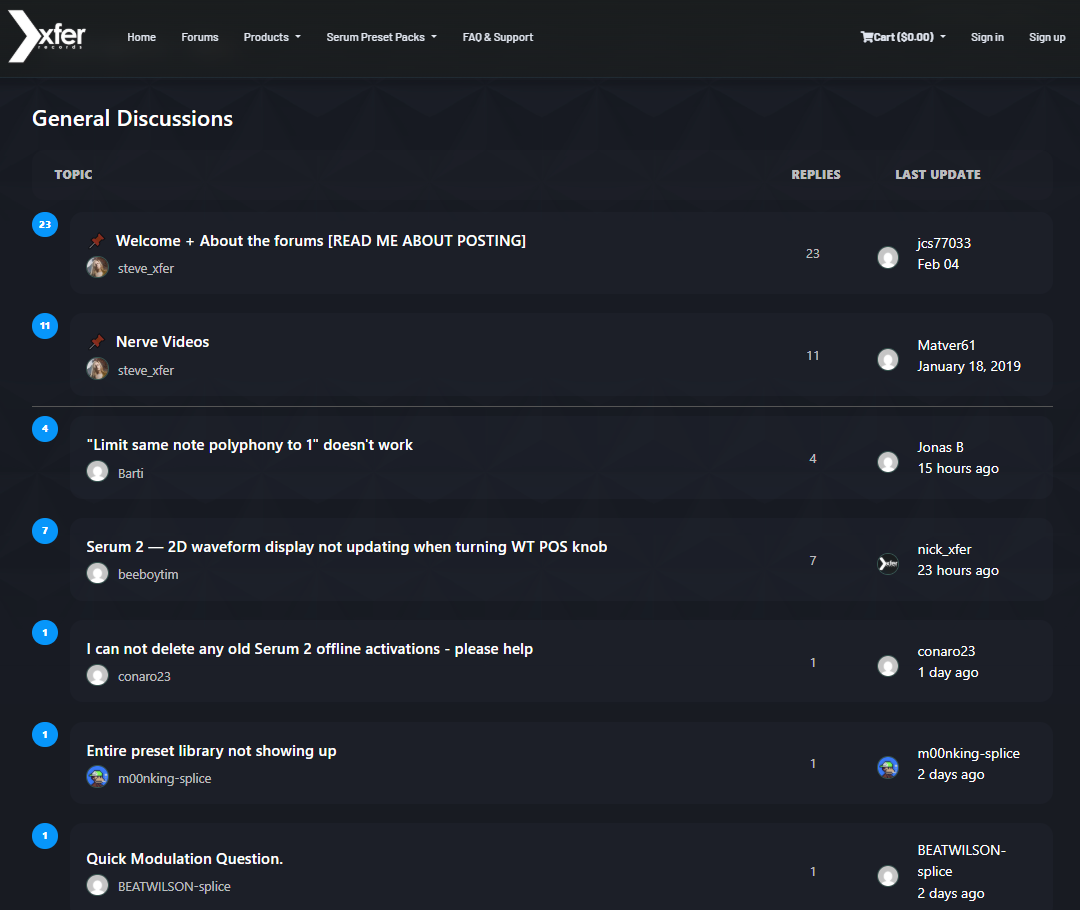Screen dimensions: 1080x910
Task: Click the pin icon beside Nerve Videos
Action: (97, 342)
